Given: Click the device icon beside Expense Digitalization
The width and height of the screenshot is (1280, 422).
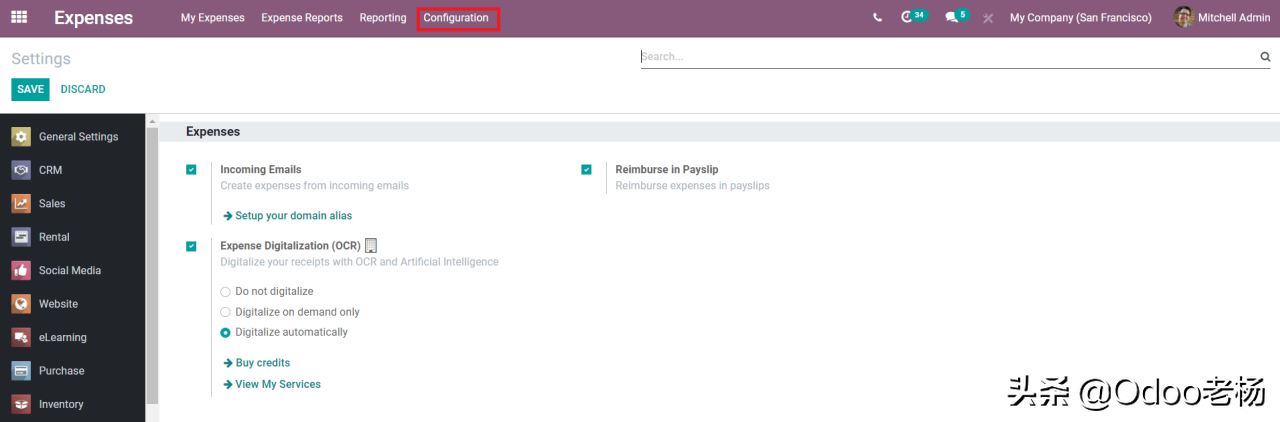Looking at the screenshot, I should (x=371, y=245).
